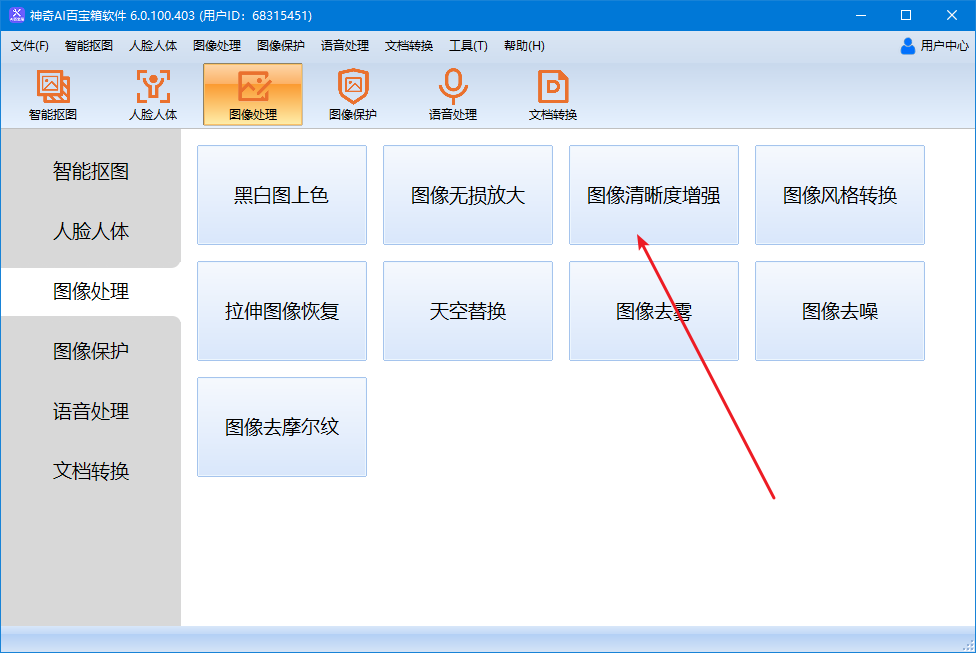Screen dimensions: 976x653
Task: Switch to 语音处理 sidebar tab
Action: pyautogui.click(x=91, y=411)
